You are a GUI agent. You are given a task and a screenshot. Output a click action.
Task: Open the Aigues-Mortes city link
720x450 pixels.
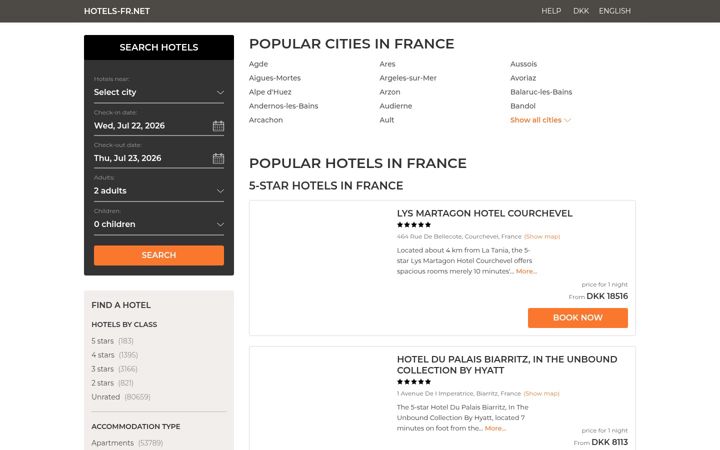click(x=275, y=78)
